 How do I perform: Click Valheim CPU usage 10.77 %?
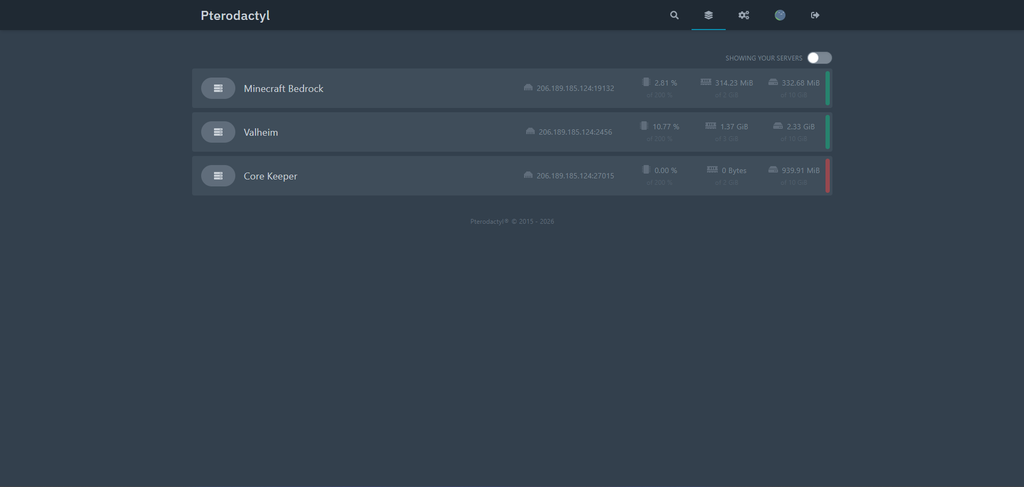[x=665, y=127]
